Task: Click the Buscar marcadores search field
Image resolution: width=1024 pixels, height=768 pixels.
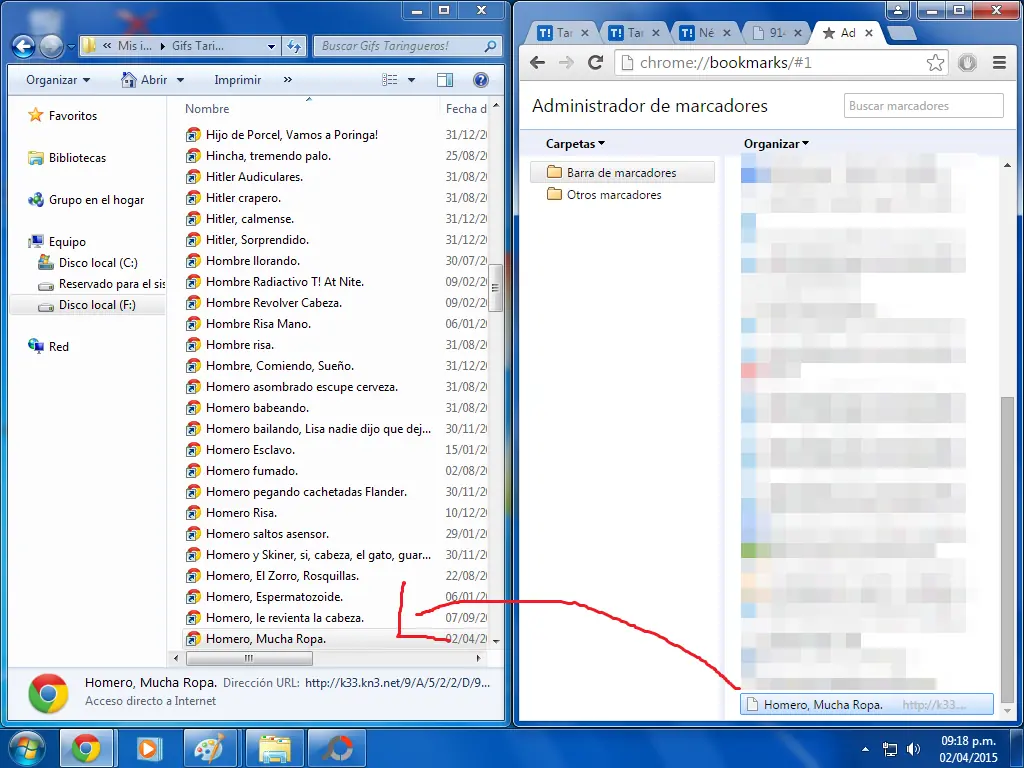Action: tap(923, 106)
